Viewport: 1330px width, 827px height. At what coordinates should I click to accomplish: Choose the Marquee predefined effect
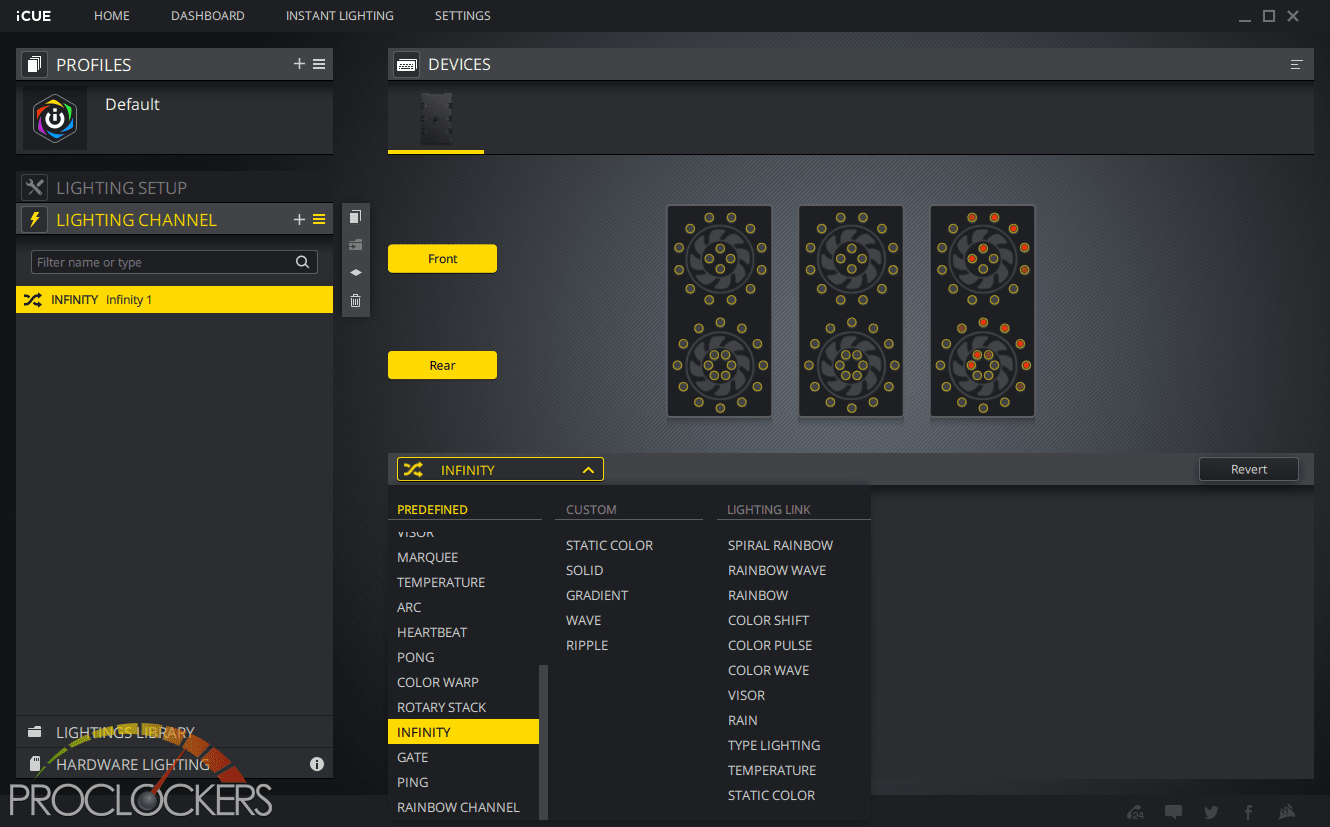pos(427,557)
